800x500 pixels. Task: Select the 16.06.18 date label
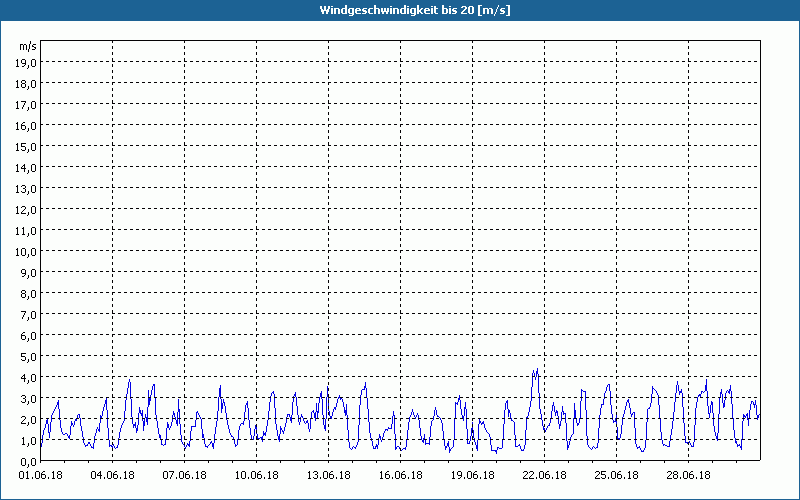[x=401, y=475]
